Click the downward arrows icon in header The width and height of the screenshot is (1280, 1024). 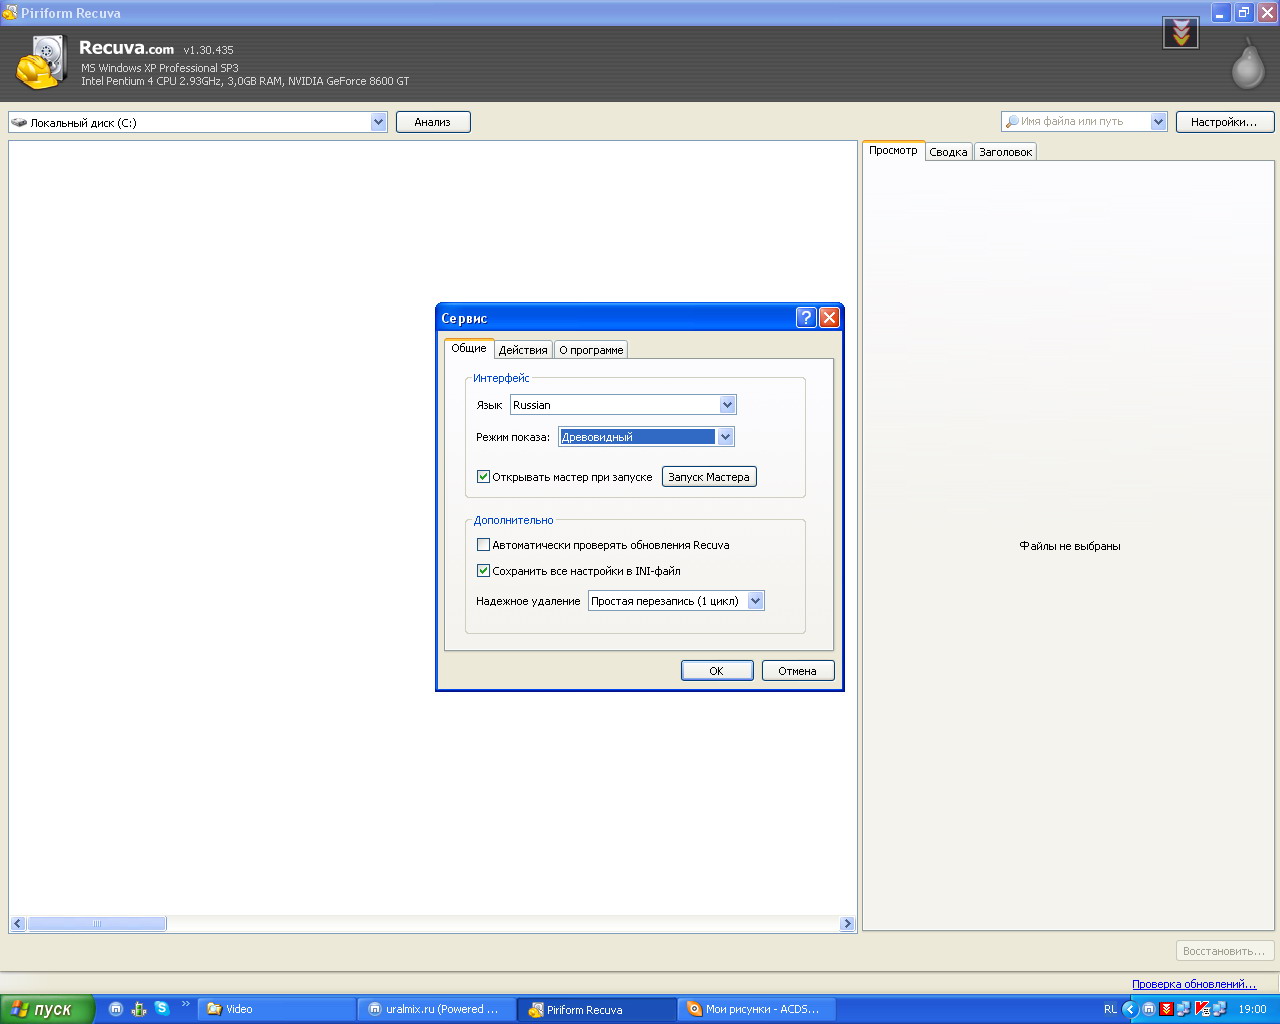coord(1181,33)
